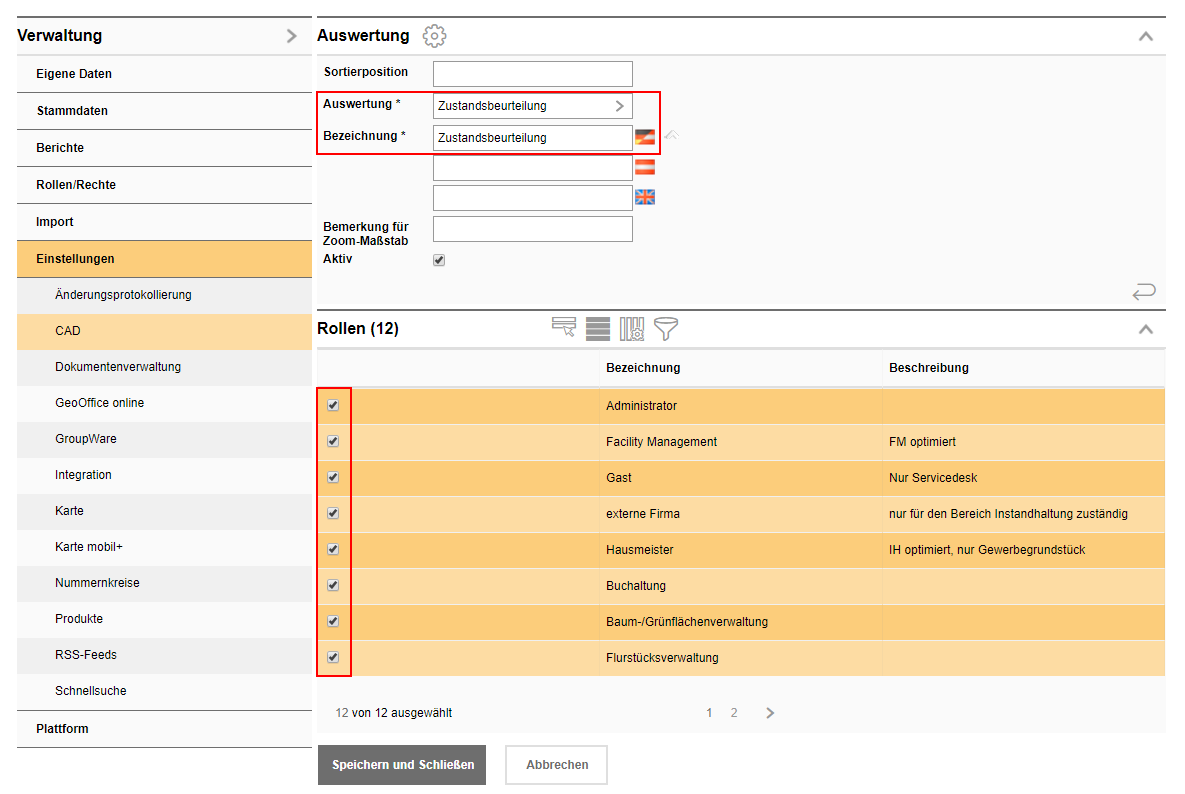Open the Dokumentenverwaltung settings entry

click(x=118, y=367)
